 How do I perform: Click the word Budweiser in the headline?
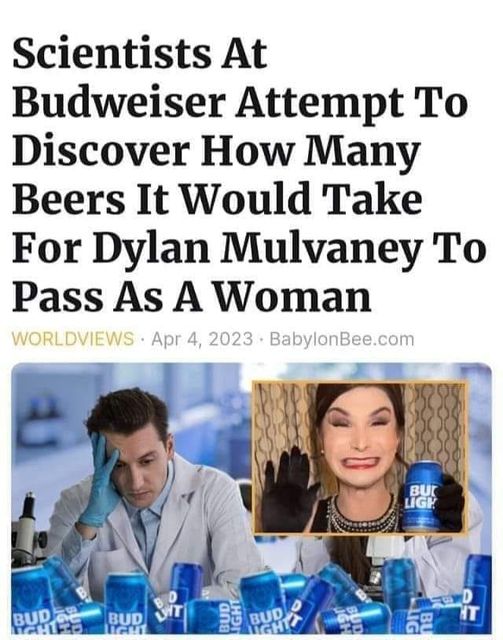click(x=119, y=102)
